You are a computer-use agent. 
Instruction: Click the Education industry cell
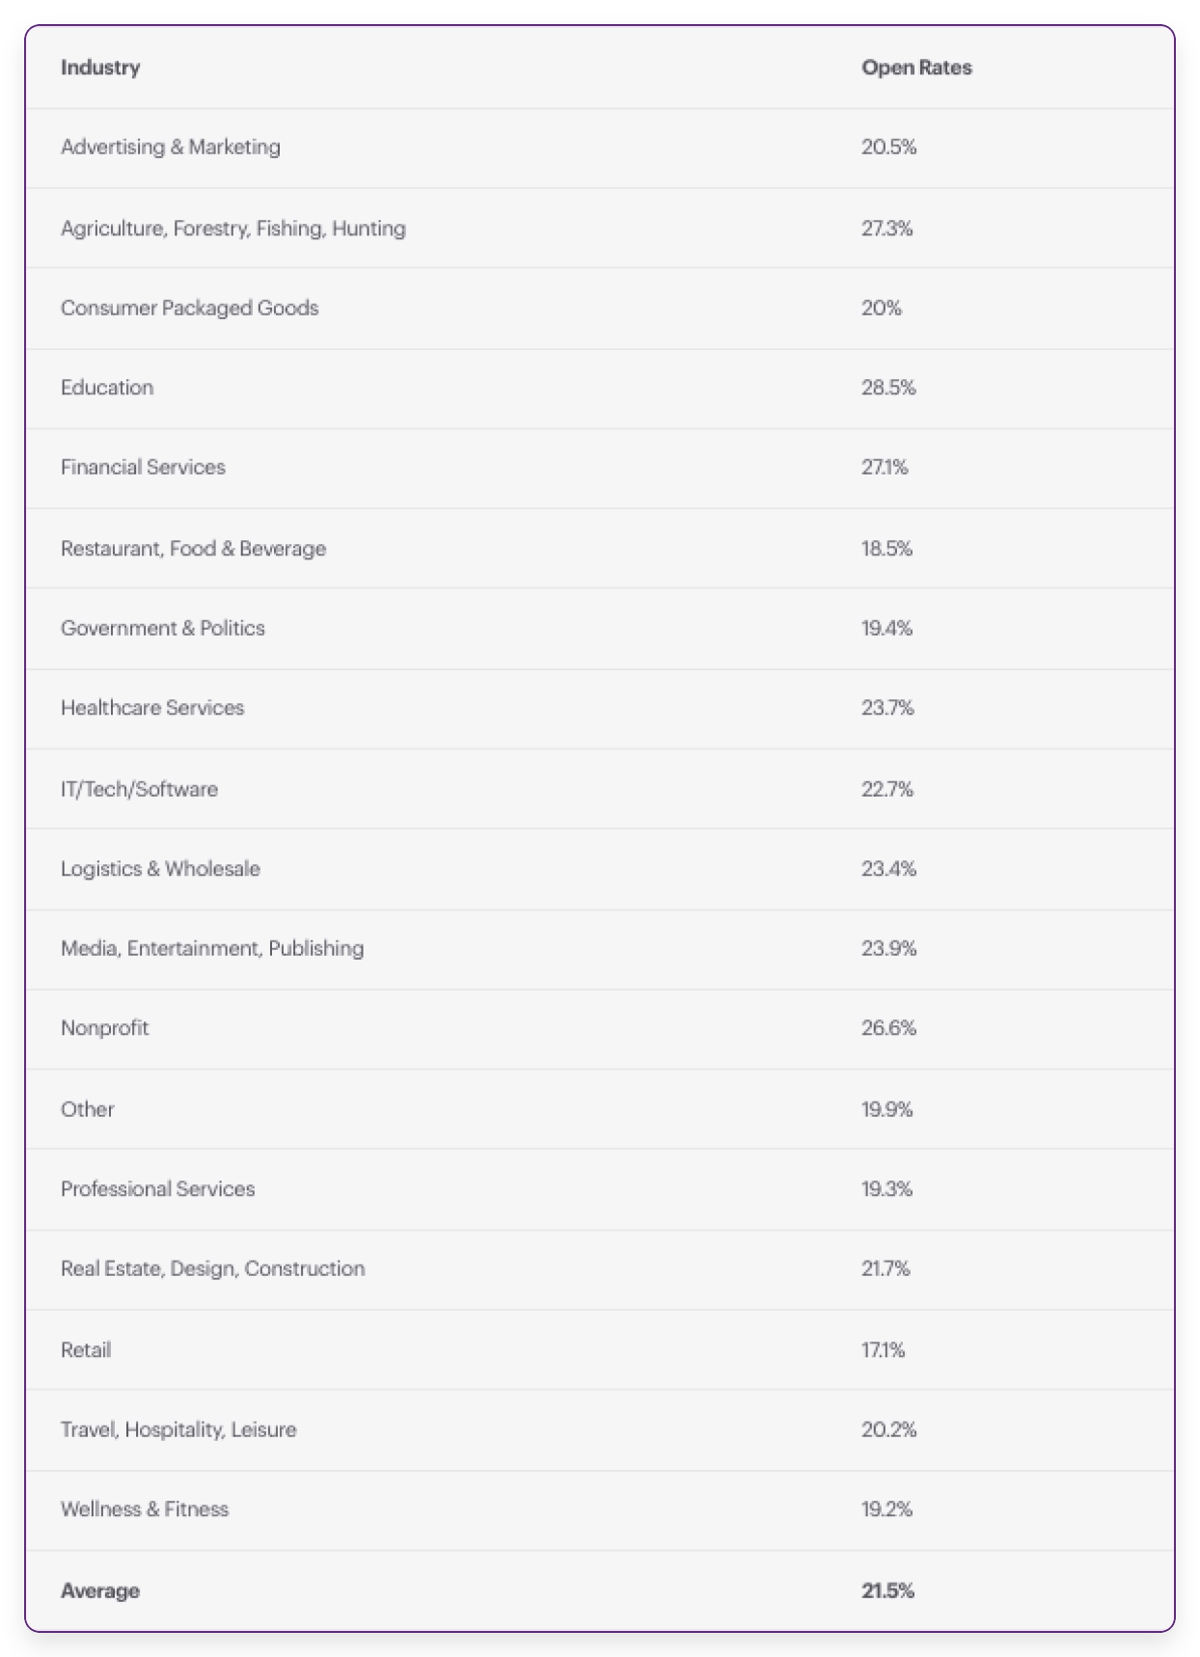(107, 388)
